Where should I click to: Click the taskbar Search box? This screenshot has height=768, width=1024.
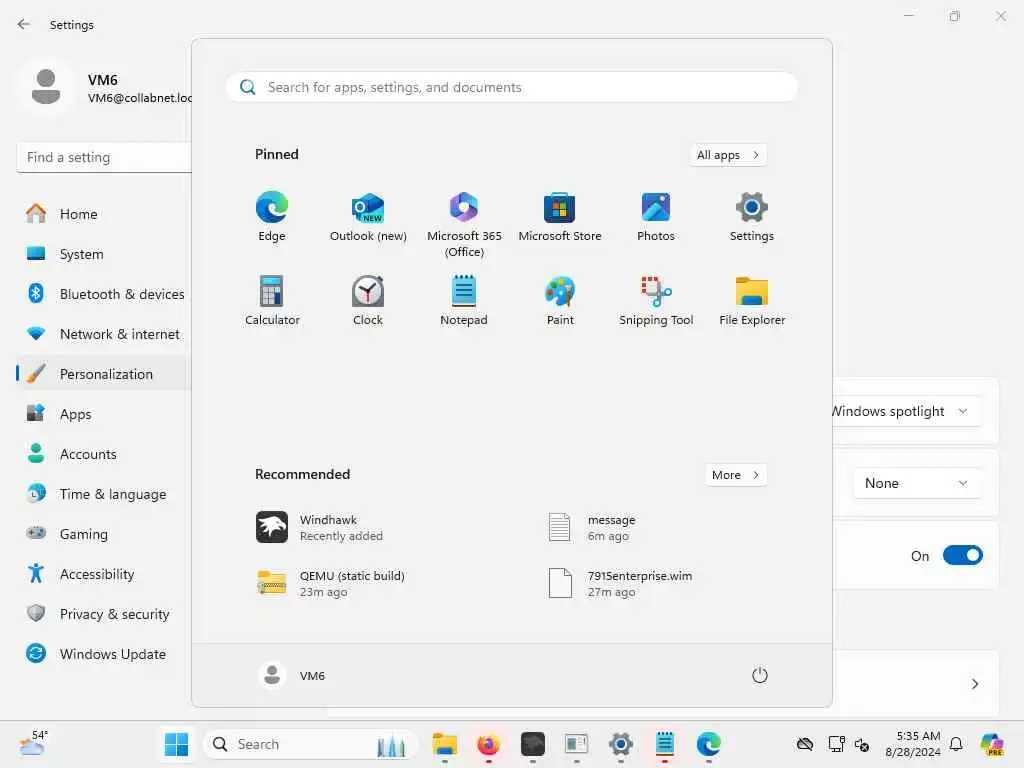pos(310,744)
